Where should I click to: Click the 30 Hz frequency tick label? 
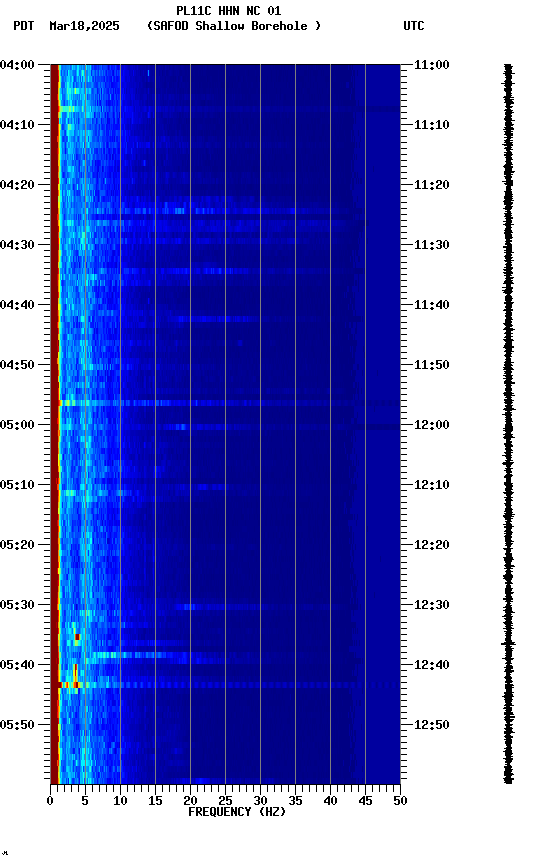click(x=260, y=801)
